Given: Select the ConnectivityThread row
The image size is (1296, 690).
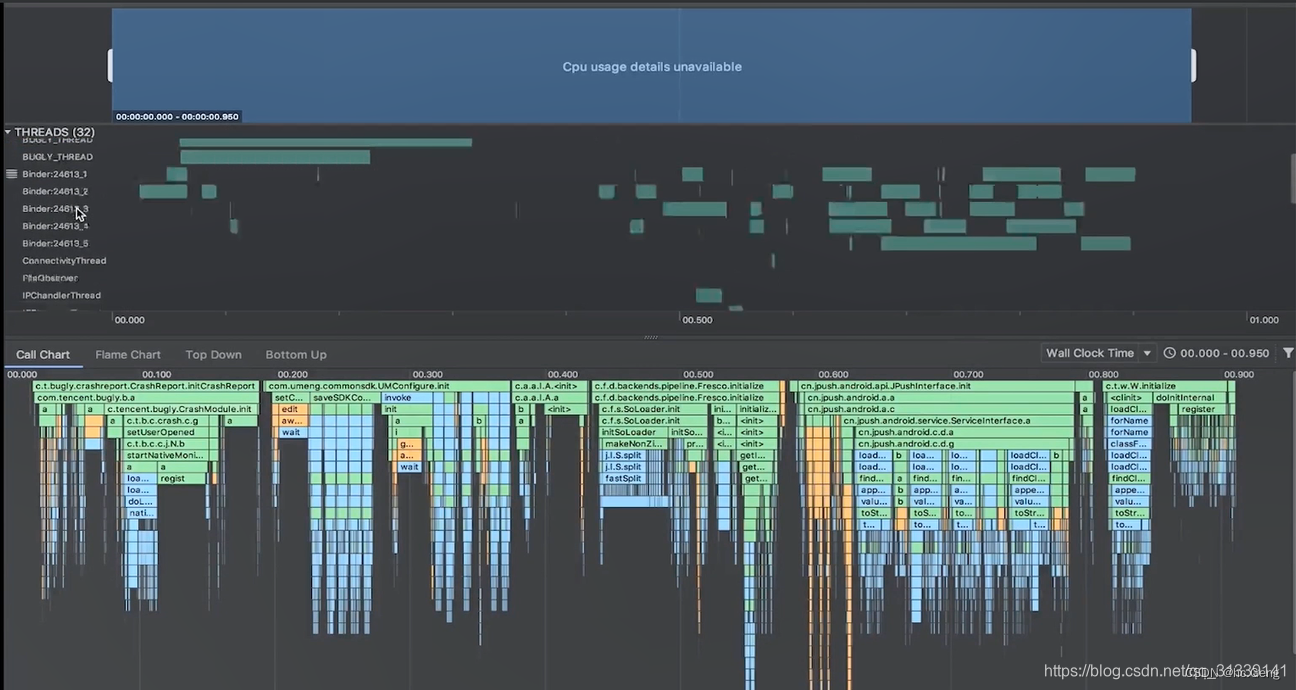Looking at the screenshot, I should pos(64,261).
